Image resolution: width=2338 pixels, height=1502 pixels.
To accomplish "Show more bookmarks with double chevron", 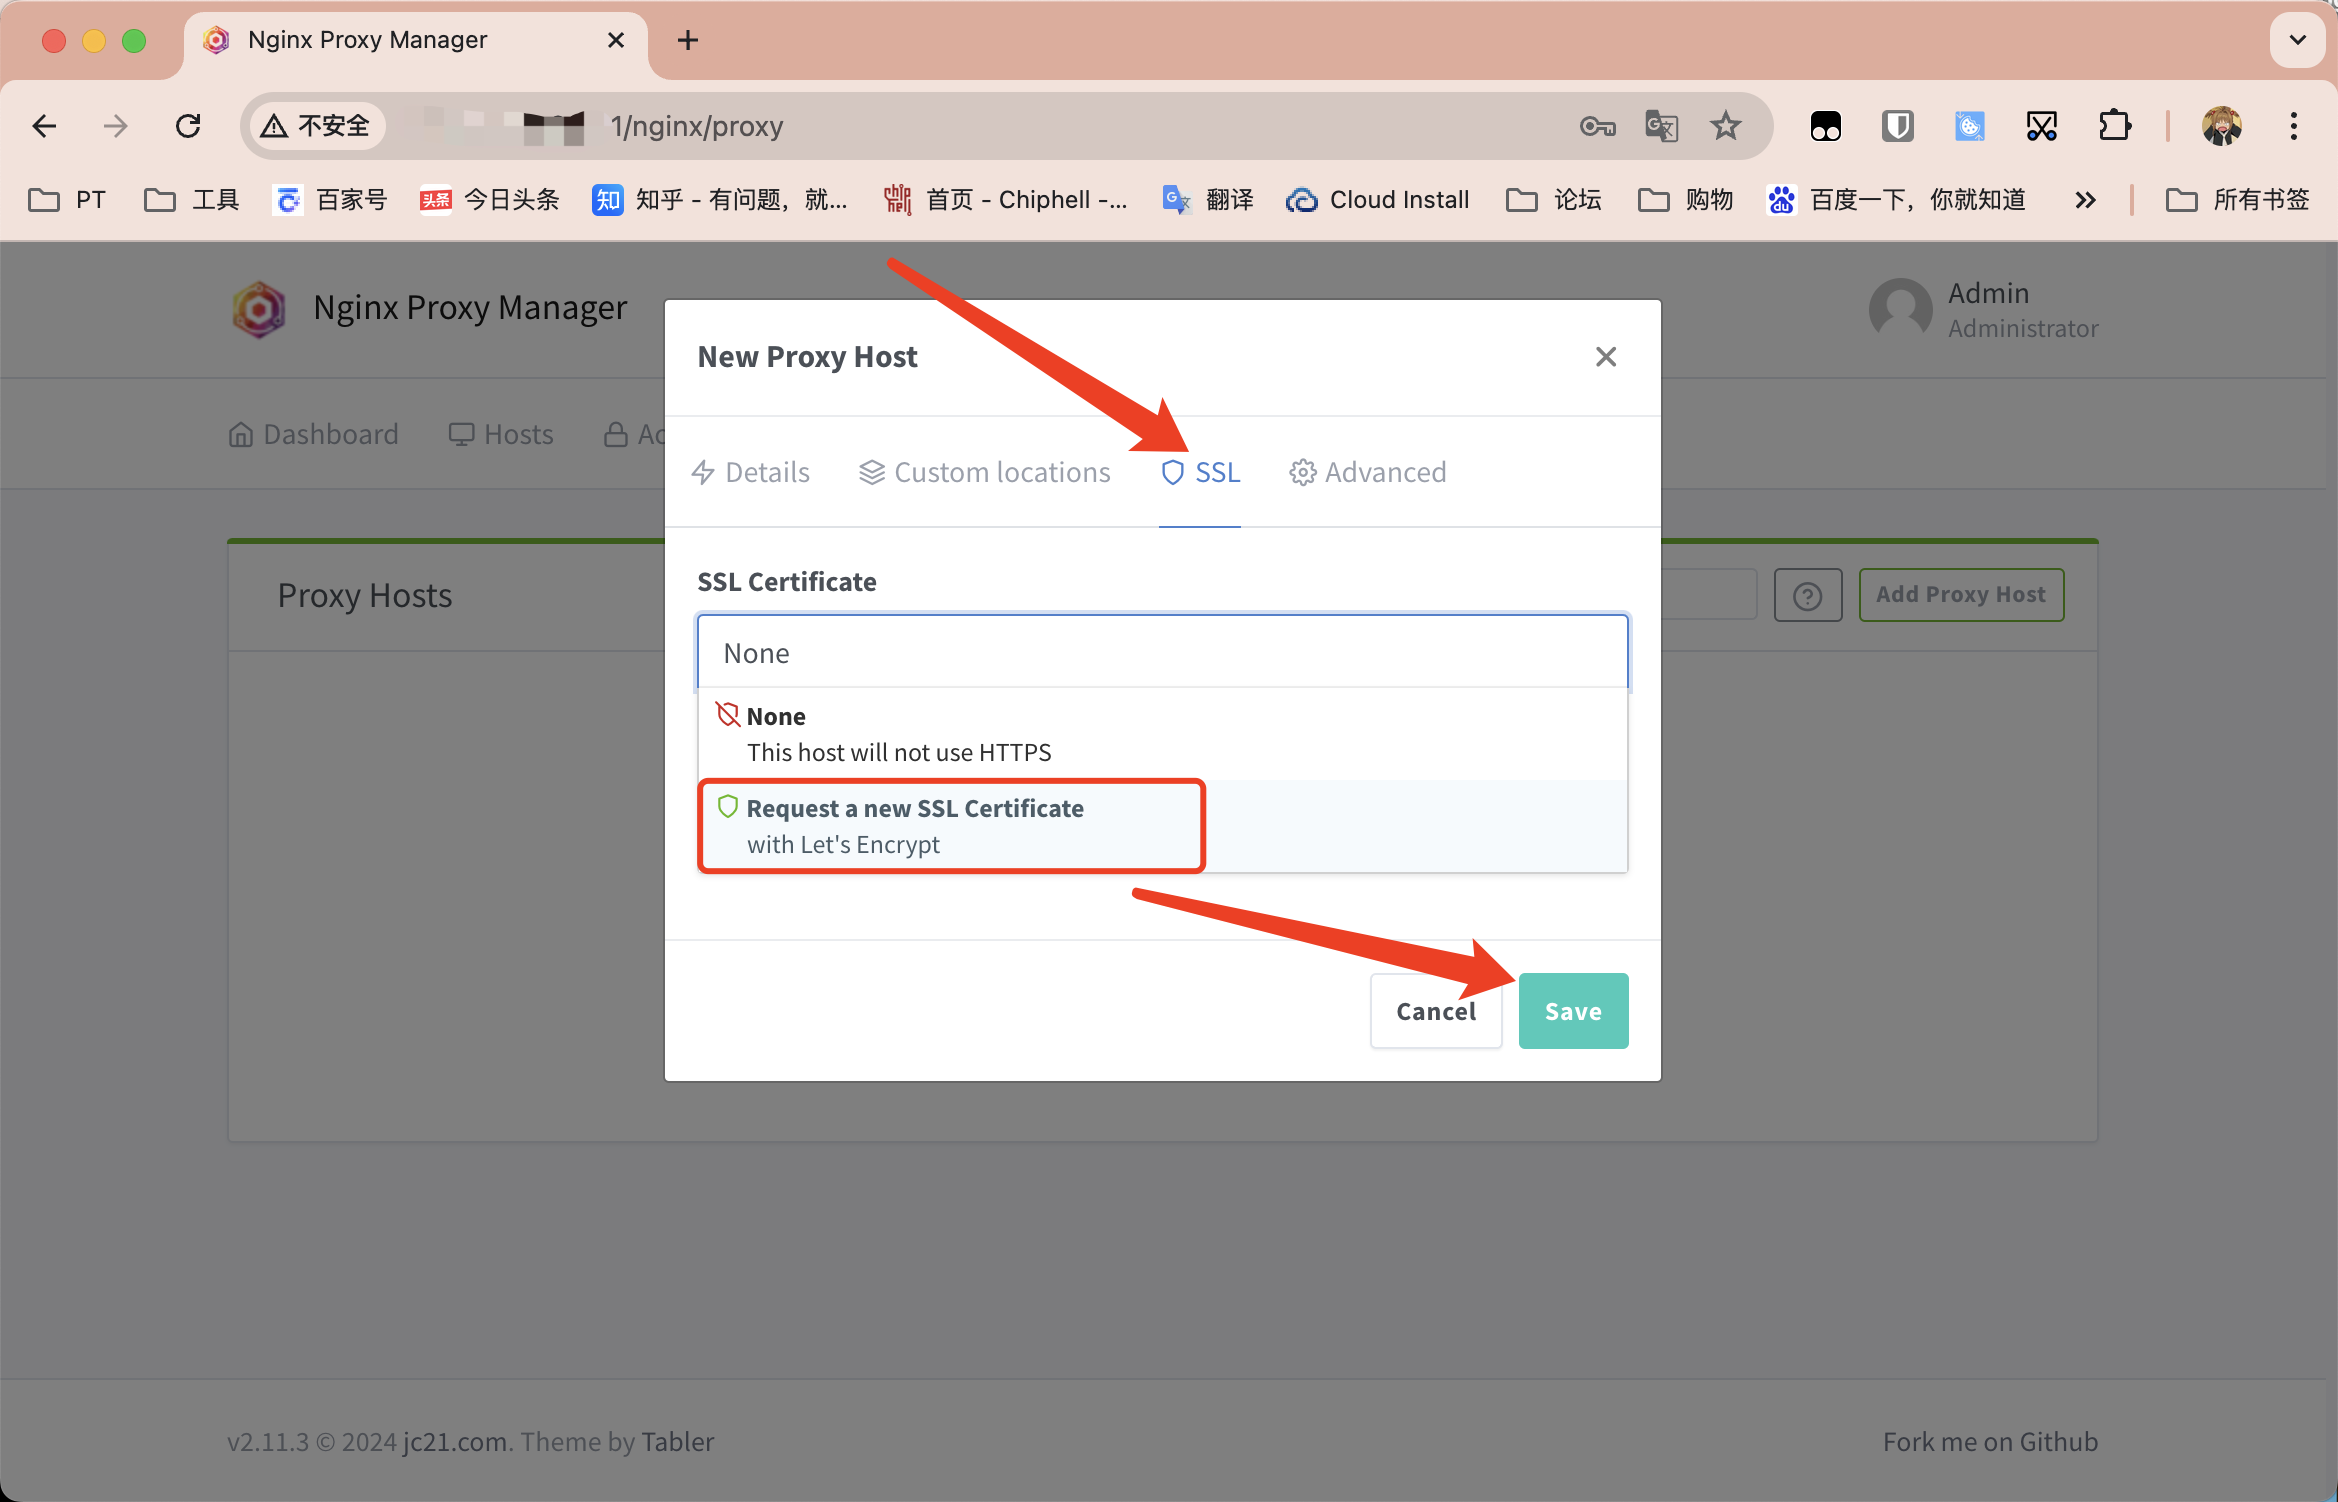I will tap(2085, 200).
